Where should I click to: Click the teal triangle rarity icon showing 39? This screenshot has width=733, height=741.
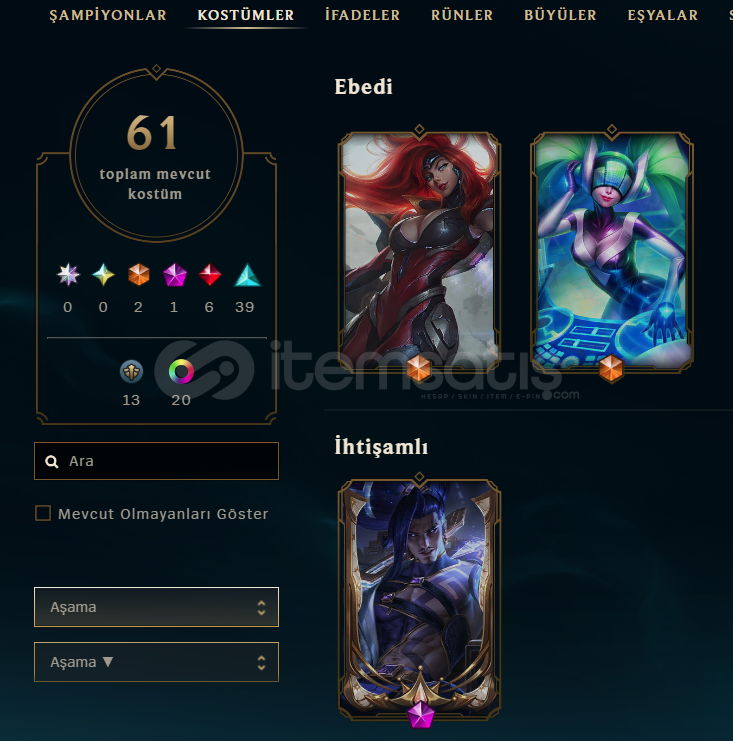tap(247, 275)
